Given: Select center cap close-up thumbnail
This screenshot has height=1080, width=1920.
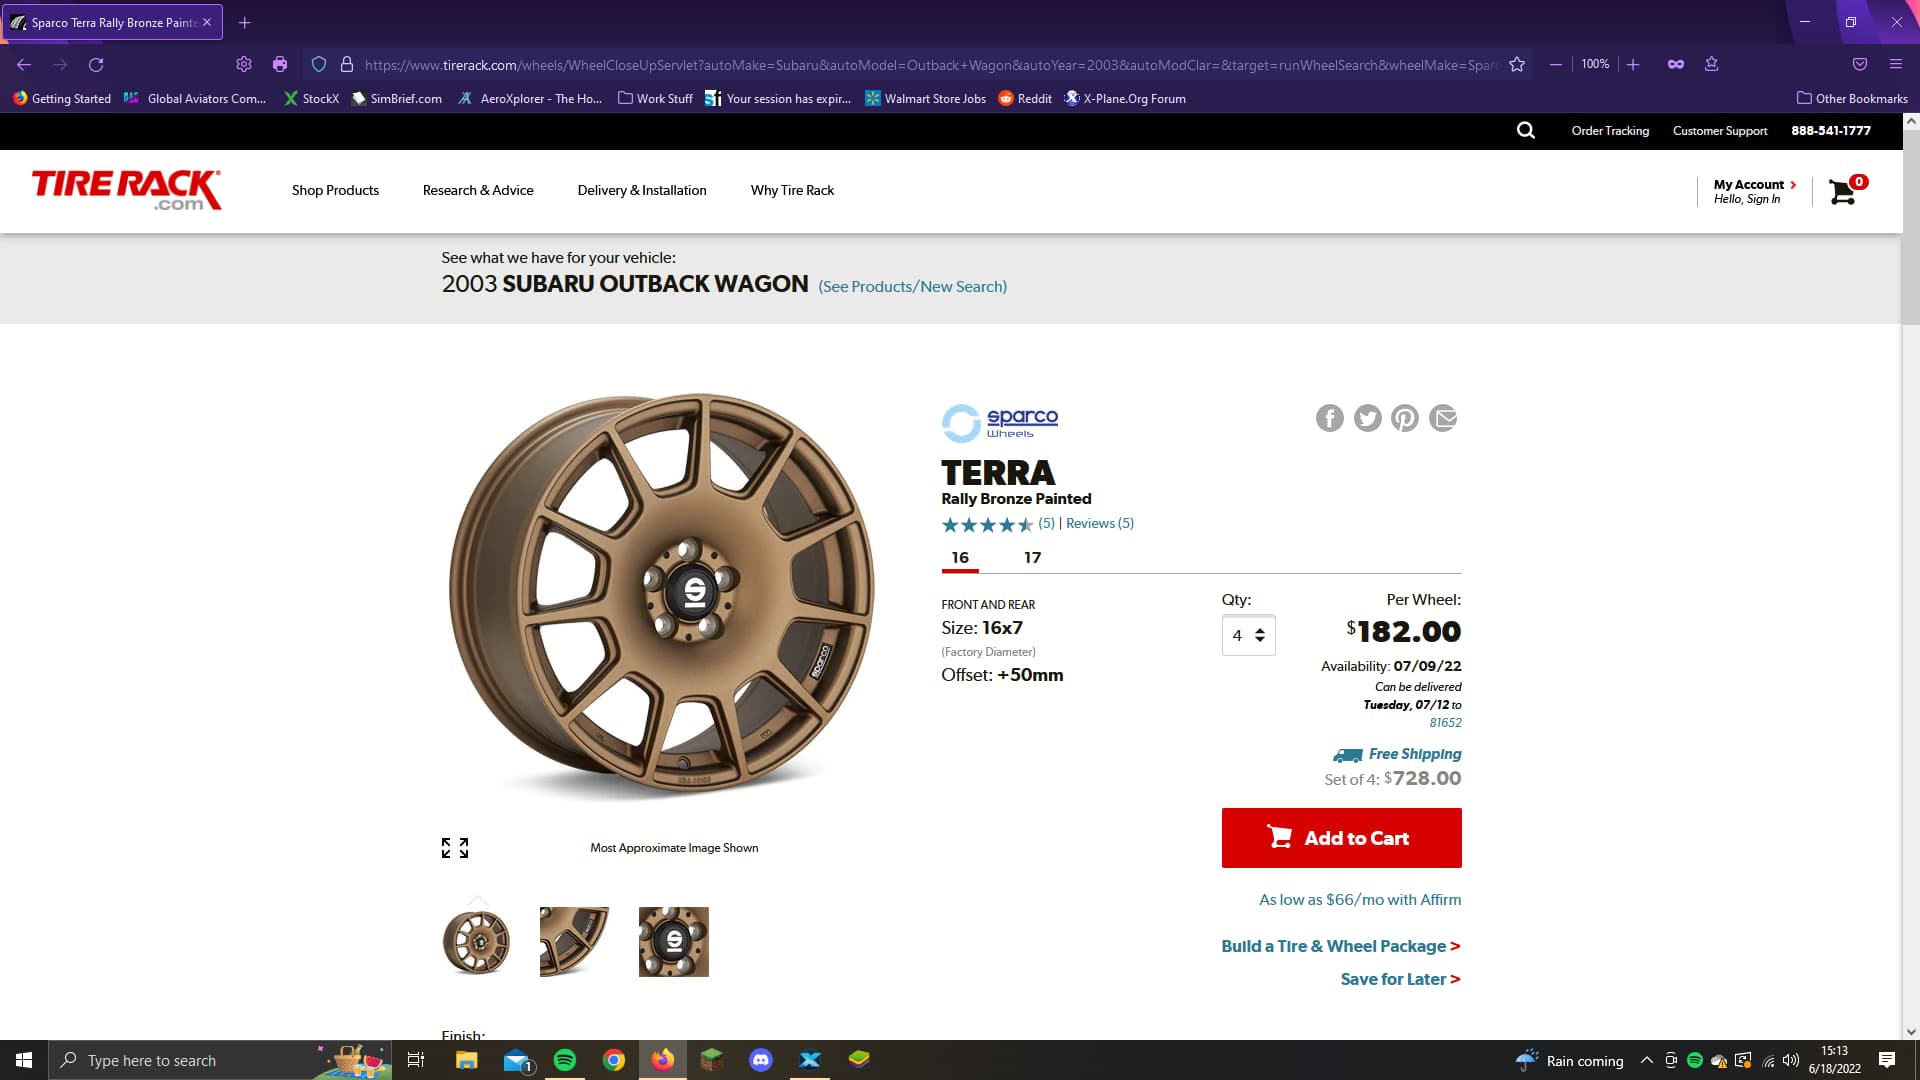Looking at the screenshot, I should click(674, 942).
